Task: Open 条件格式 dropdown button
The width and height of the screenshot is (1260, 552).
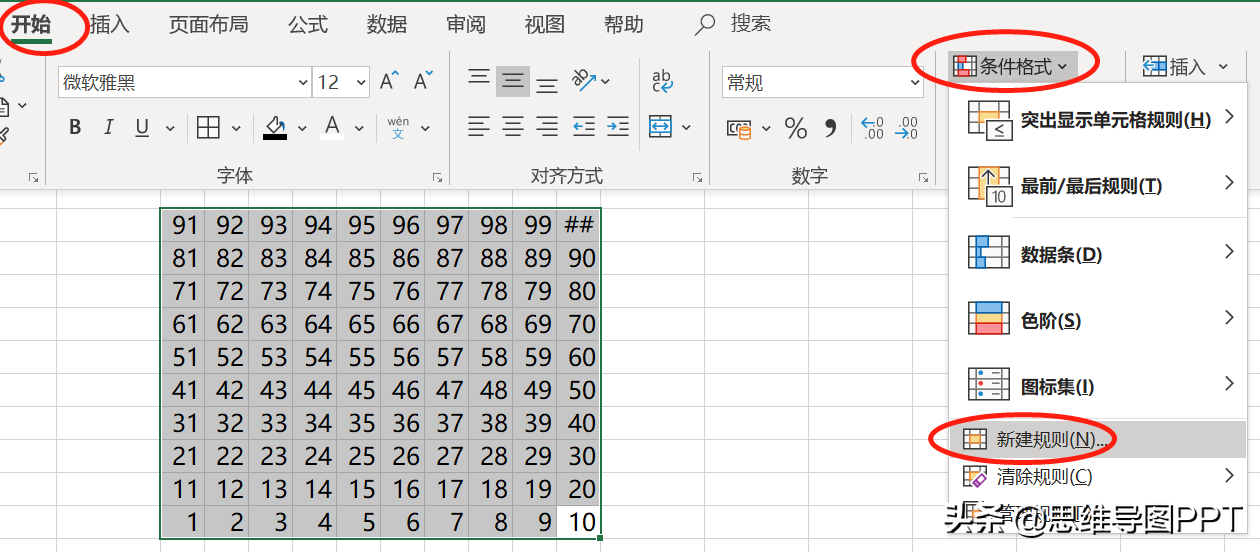Action: [x=1012, y=67]
